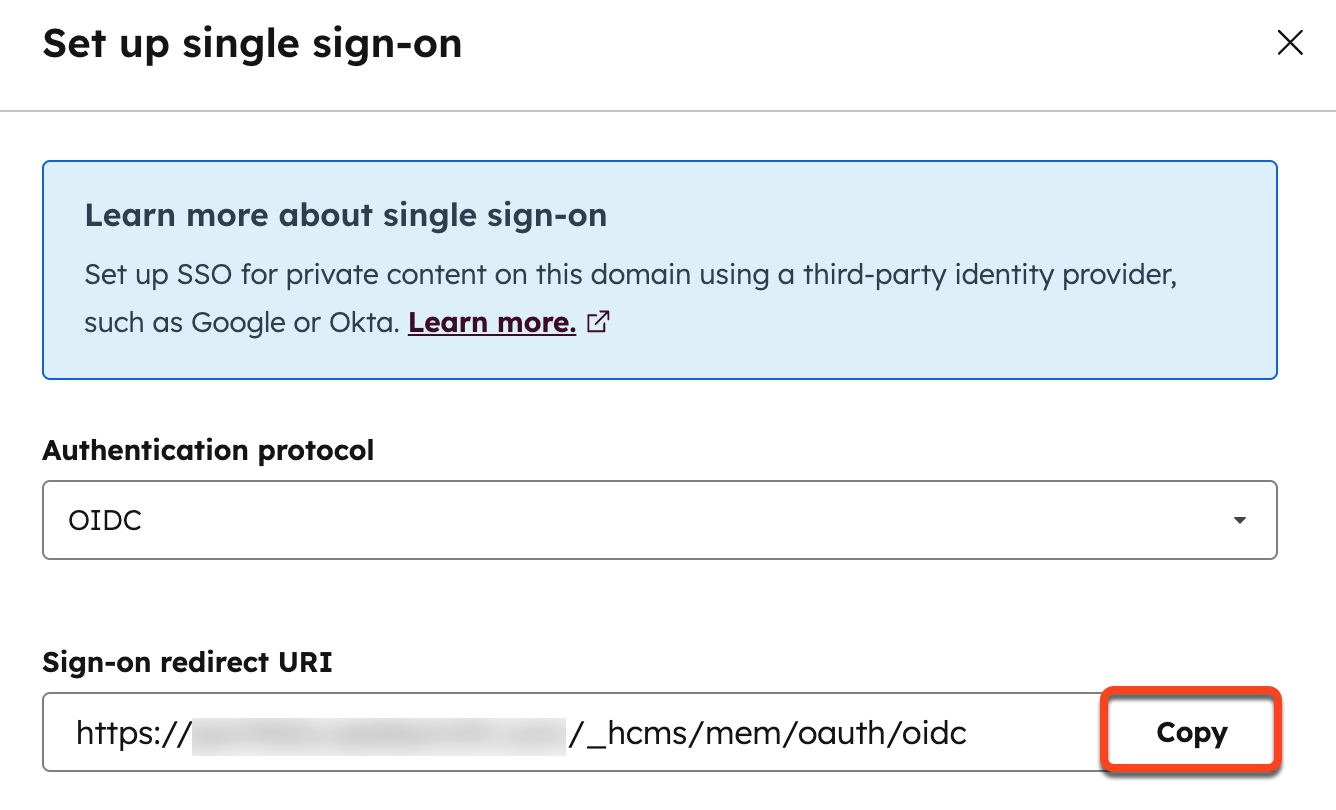Screen dimensions: 1336x810
Task: Click the outbound-link icon after the Okta sentence
Action: click(x=597, y=322)
